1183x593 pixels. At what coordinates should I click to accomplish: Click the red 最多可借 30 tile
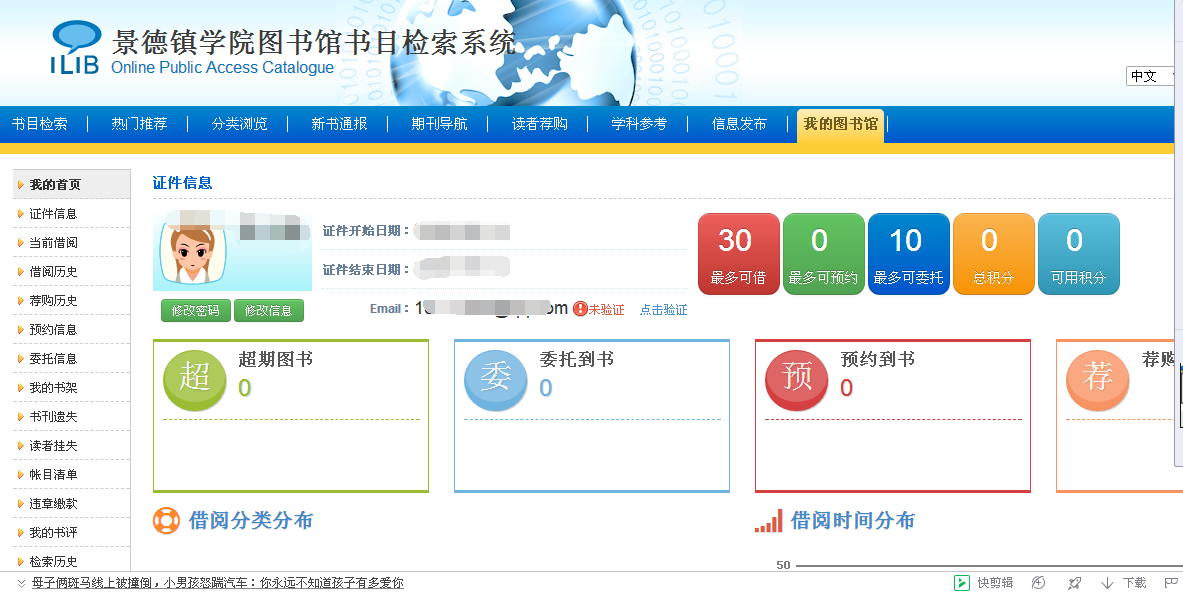click(738, 254)
